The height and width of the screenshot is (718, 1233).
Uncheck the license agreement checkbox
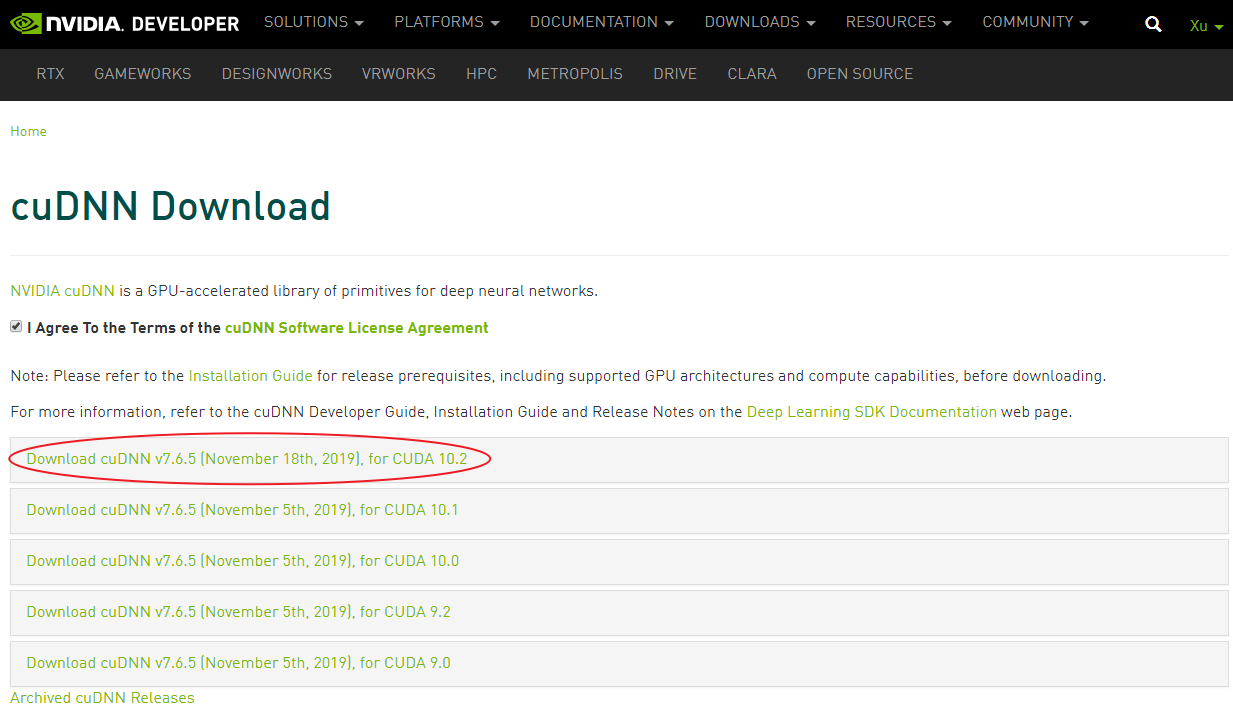coord(16,326)
